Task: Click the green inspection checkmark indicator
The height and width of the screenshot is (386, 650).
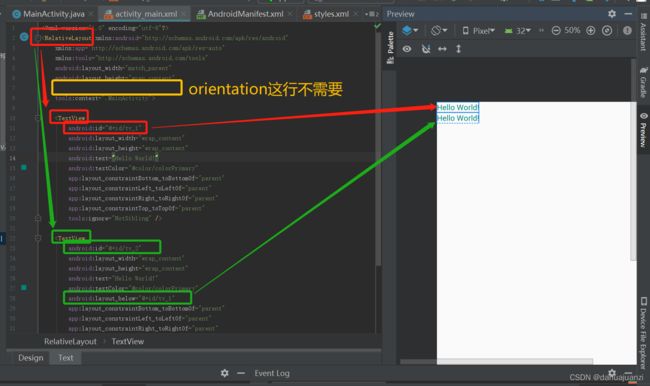Action: (377, 26)
